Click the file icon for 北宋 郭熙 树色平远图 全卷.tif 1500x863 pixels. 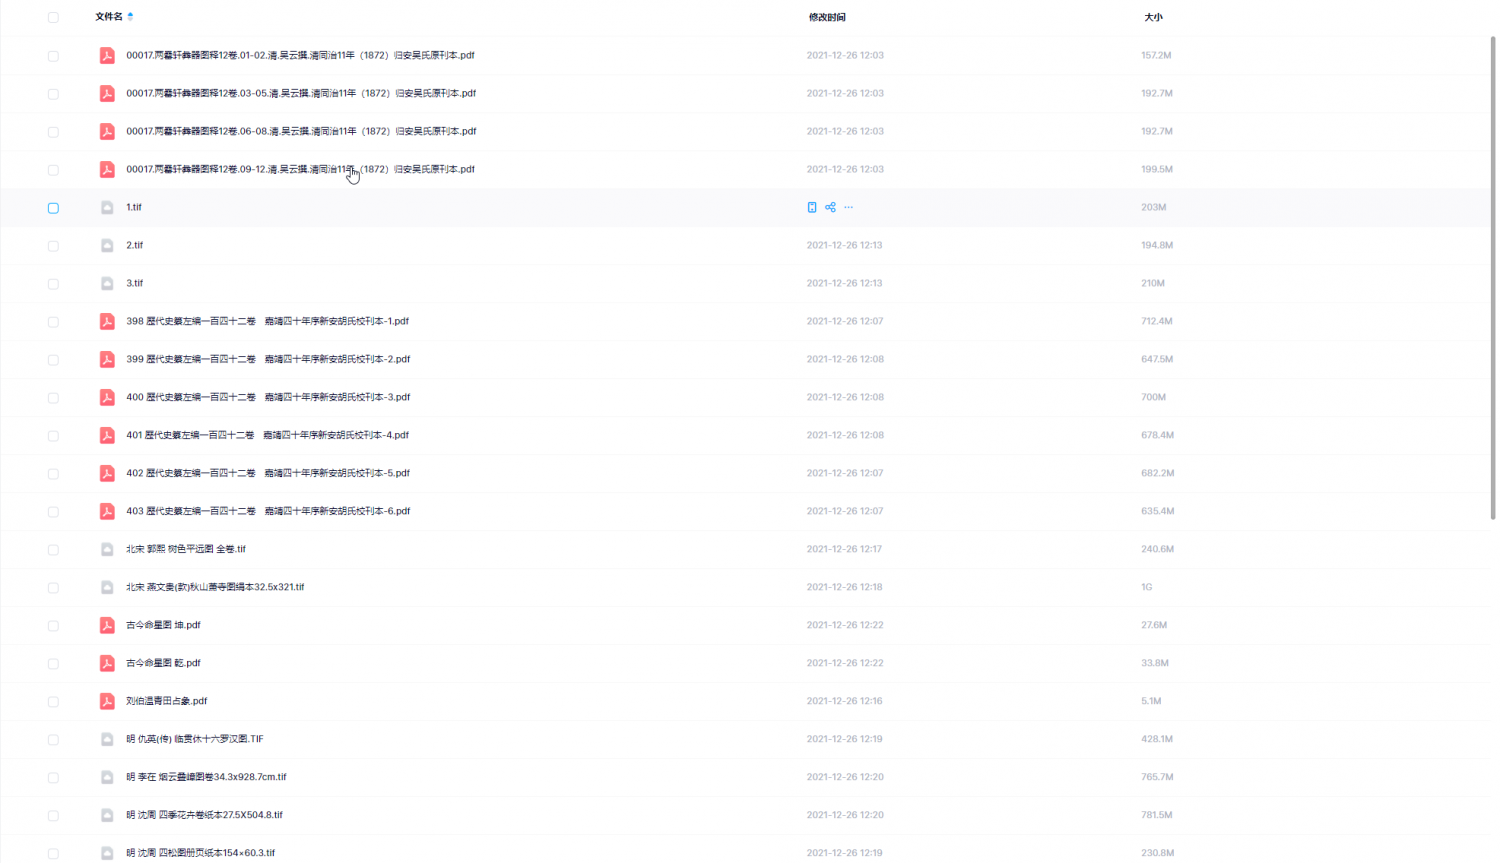[x=107, y=549]
